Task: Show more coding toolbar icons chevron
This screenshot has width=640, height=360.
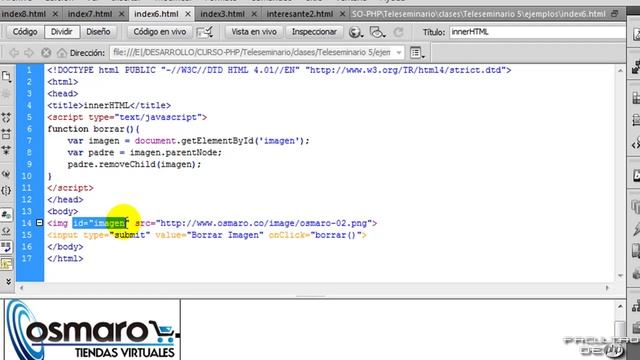Action: (8, 281)
